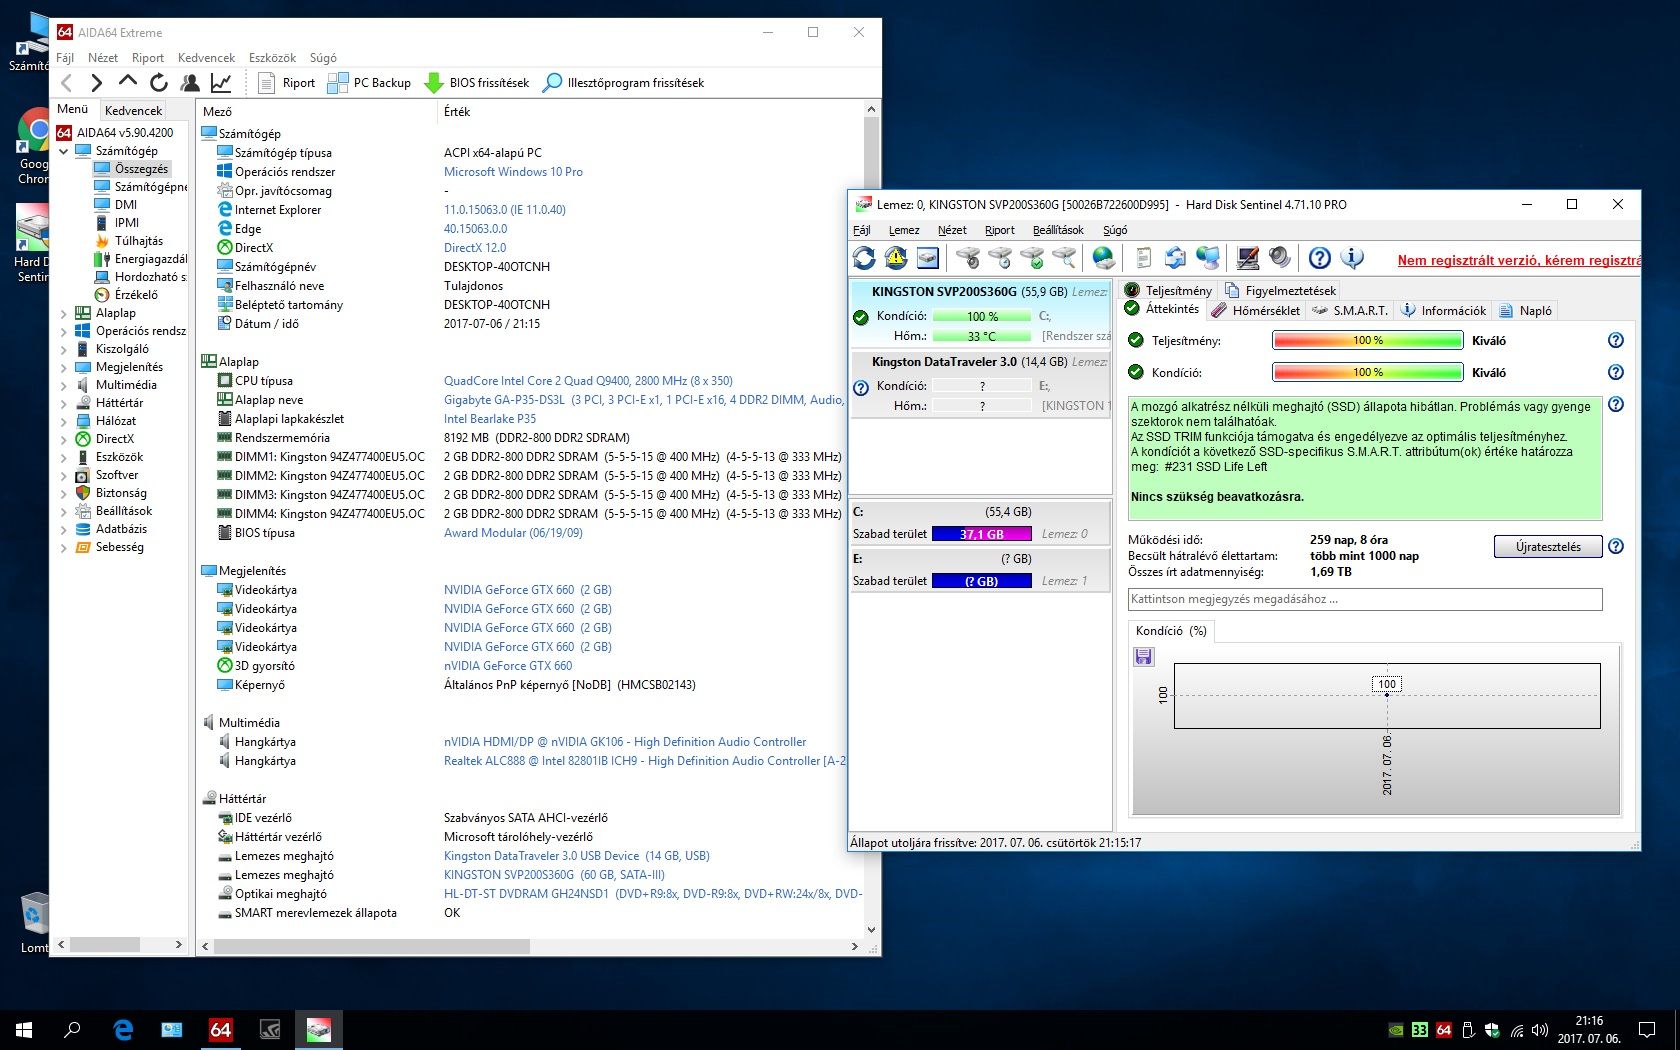The width and height of the screenshot is (1680, 1050).
Task: Click the Teljesítmény 100 % gradient bar
Action: (x=1367, y=341)
